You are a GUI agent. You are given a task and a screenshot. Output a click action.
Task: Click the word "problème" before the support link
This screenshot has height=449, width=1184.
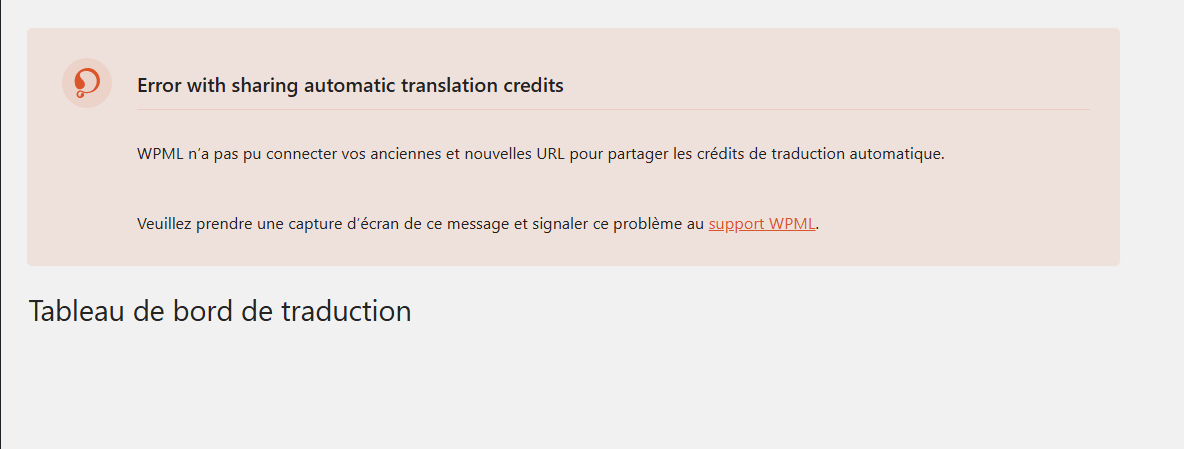[652, 224]
